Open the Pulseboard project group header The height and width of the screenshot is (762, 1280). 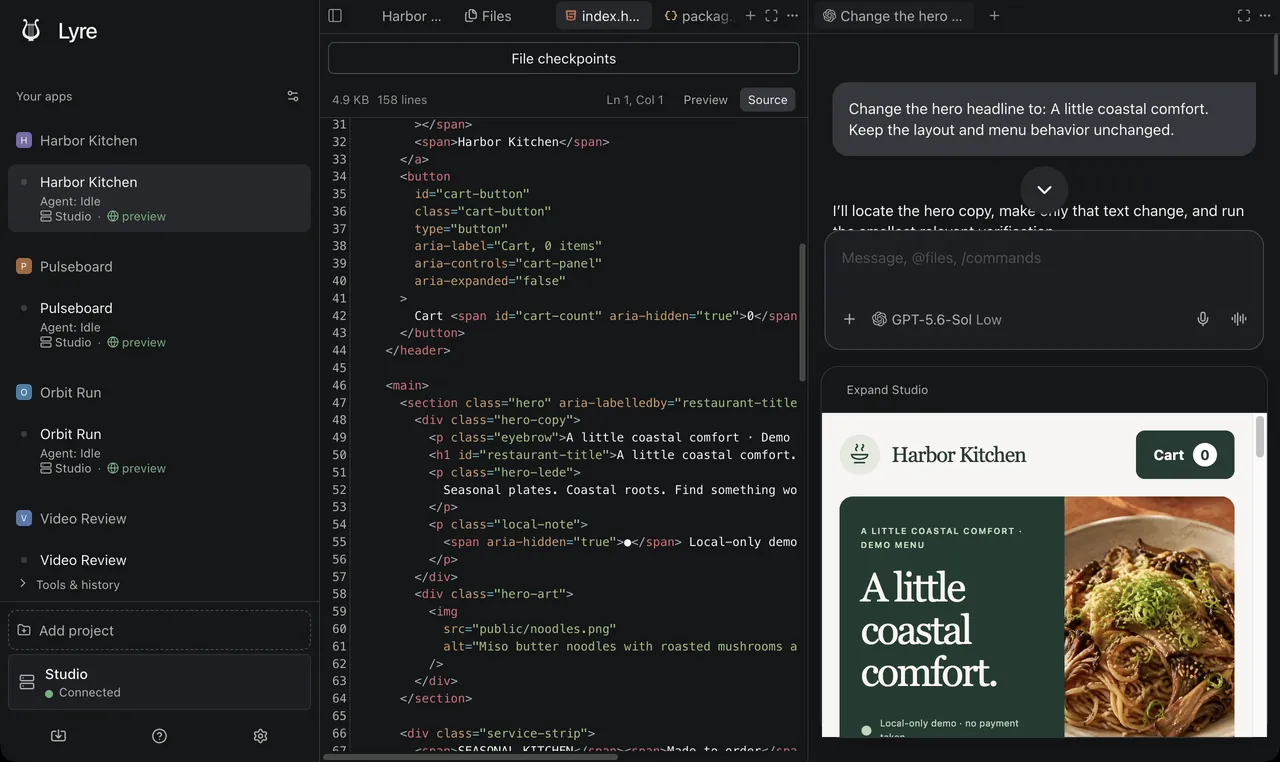(x=64, y=267)
